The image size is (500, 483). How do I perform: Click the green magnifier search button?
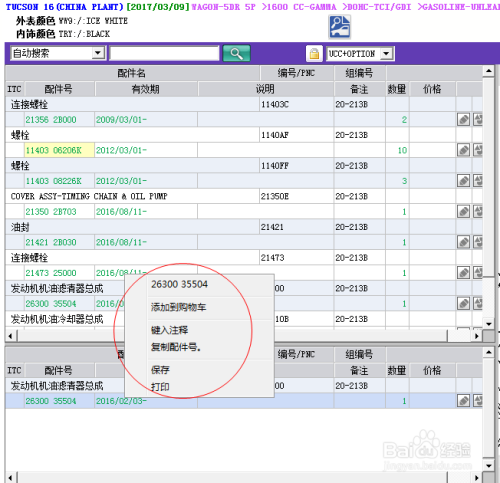[x=236, y=53]
